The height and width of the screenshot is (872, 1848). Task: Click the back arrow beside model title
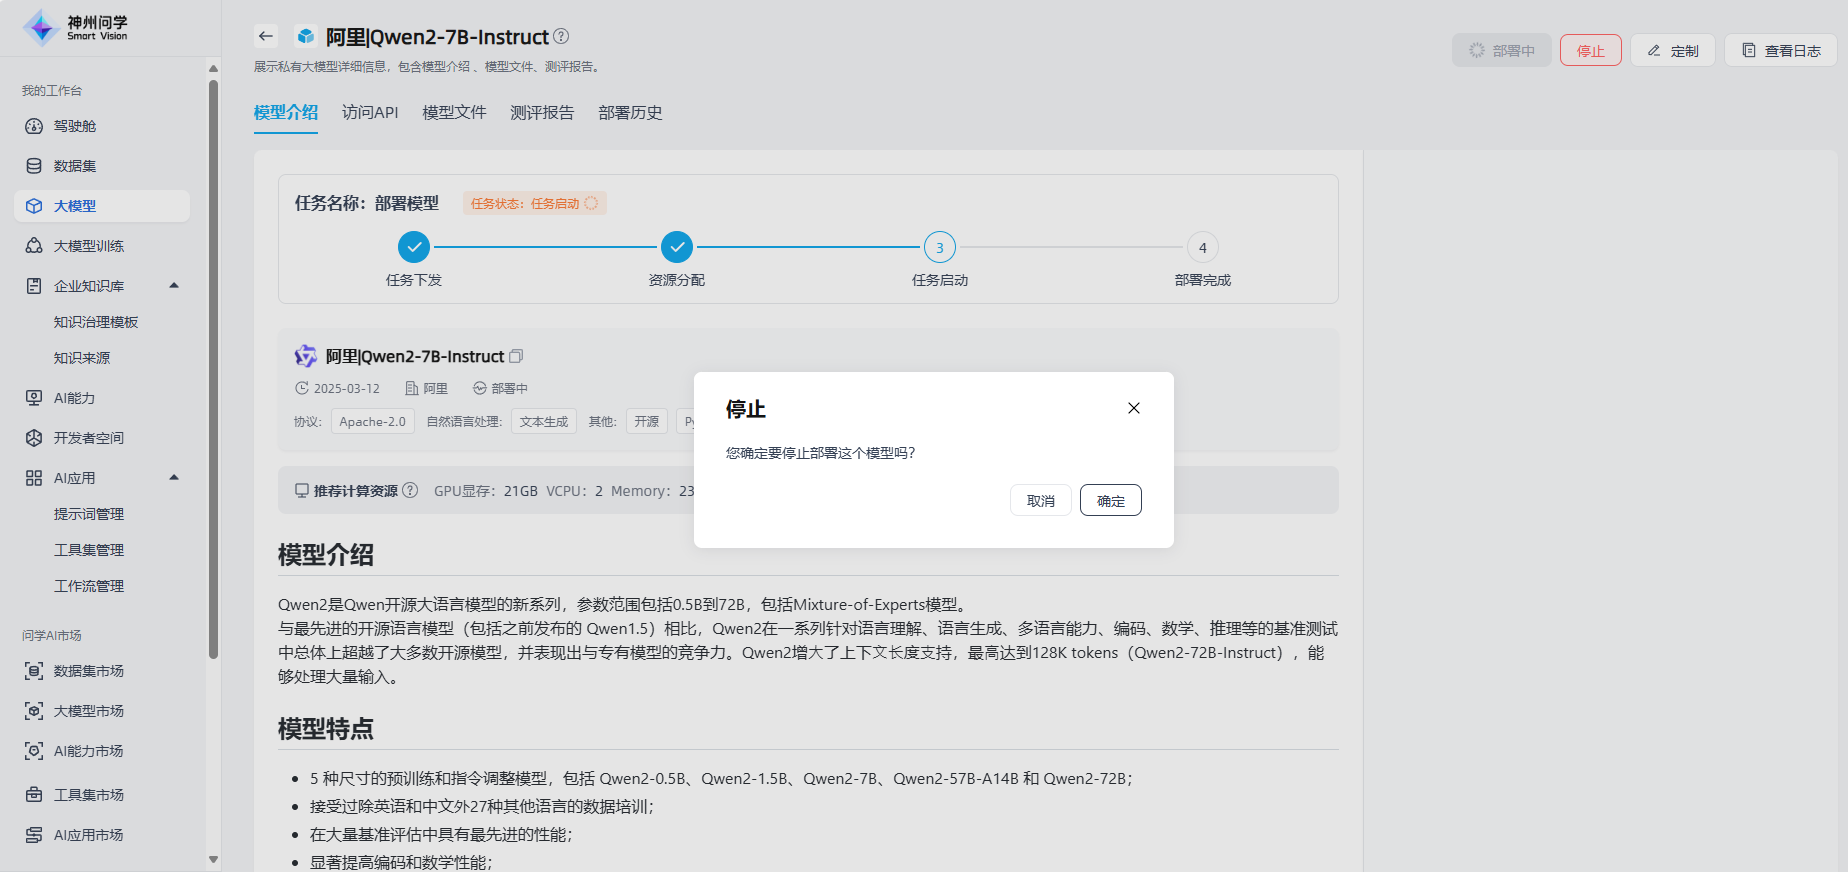click(x=265, y=36)
